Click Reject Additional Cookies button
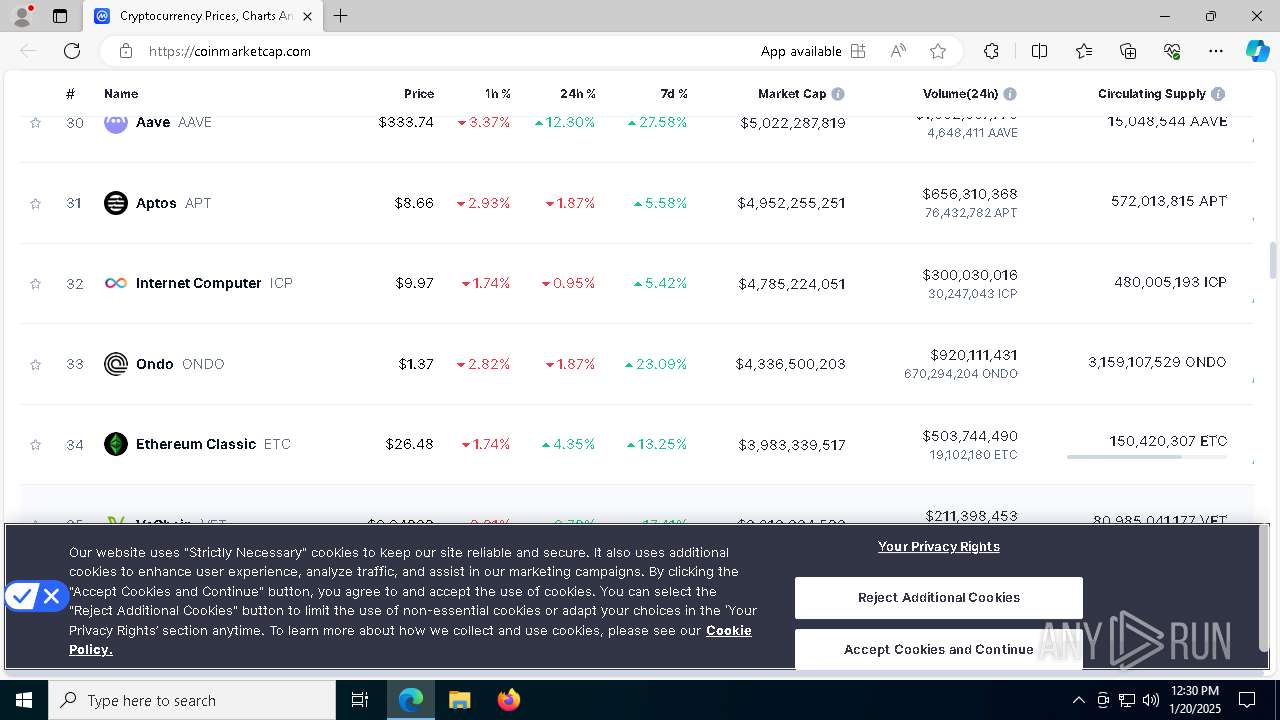1280x720 pixels. (939, 598)
